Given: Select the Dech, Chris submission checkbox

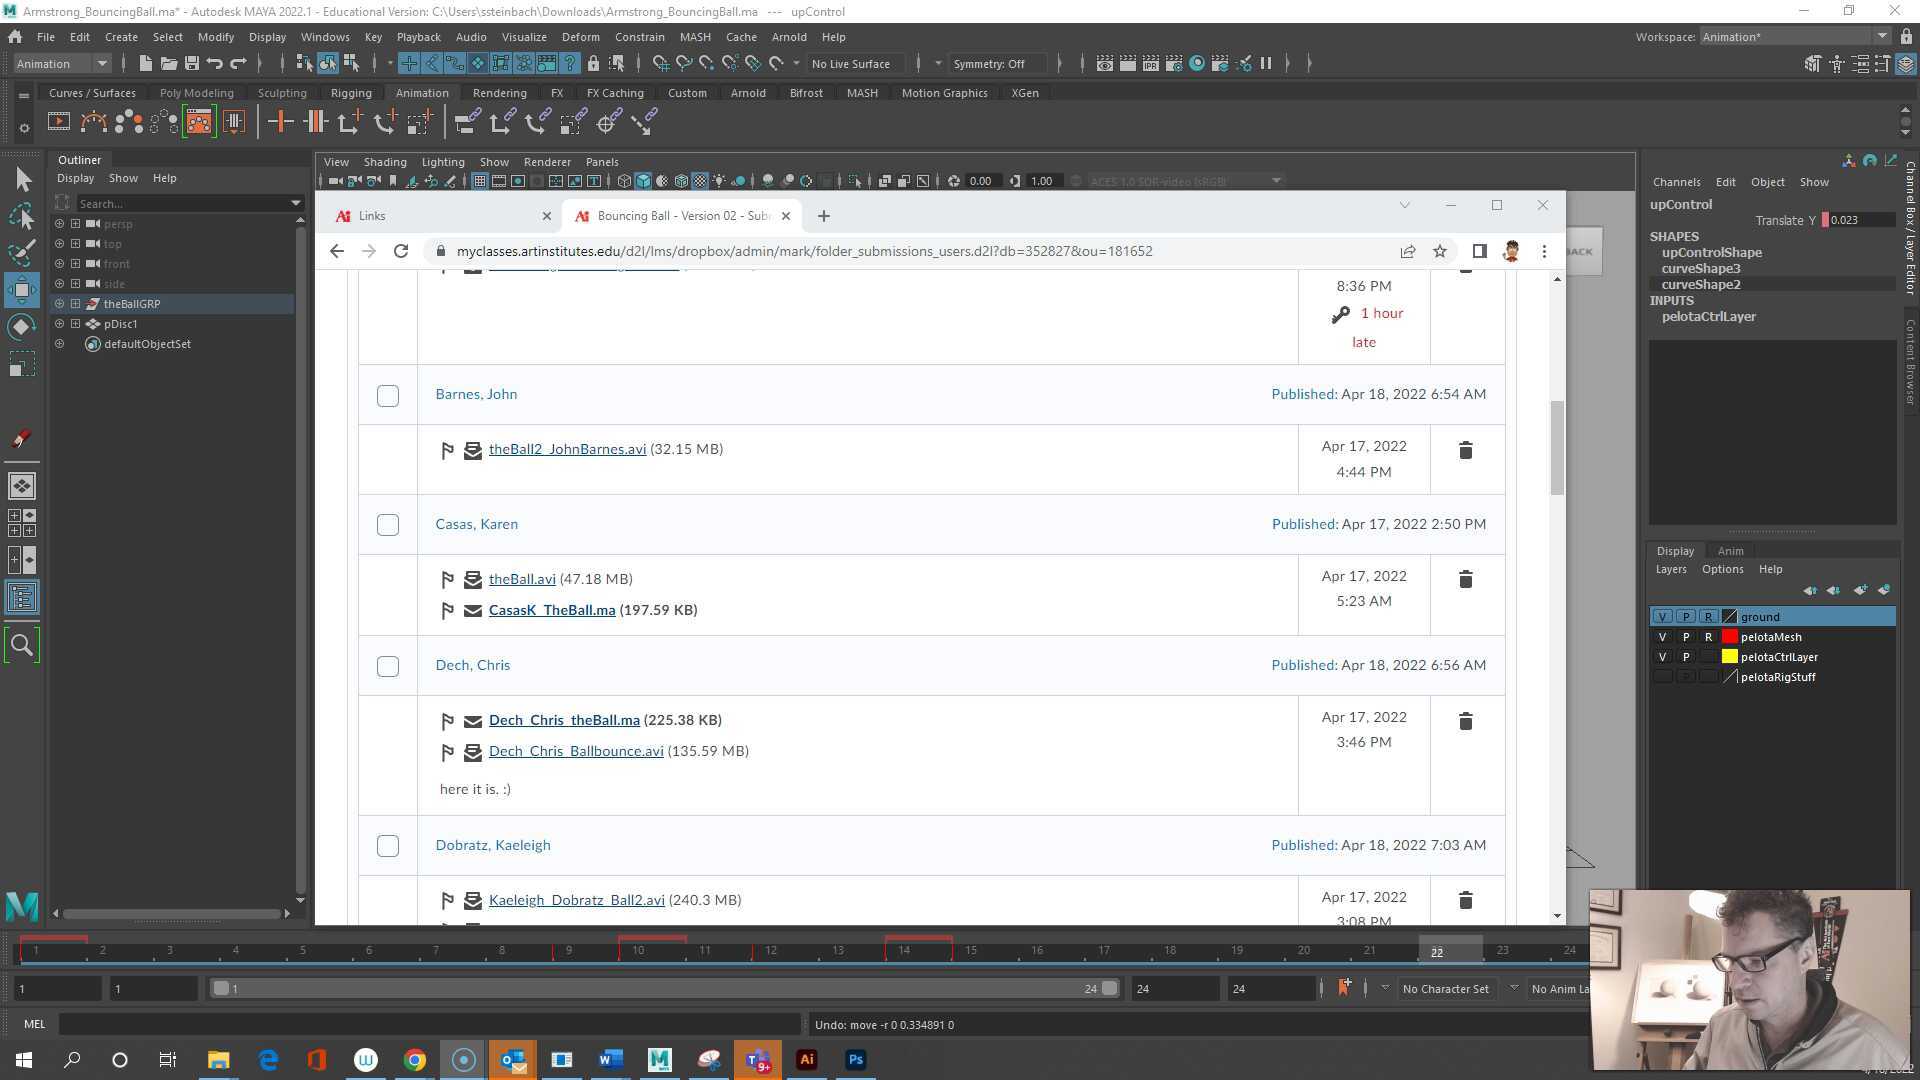Looking at the screenshot, I should click(388, 666).
